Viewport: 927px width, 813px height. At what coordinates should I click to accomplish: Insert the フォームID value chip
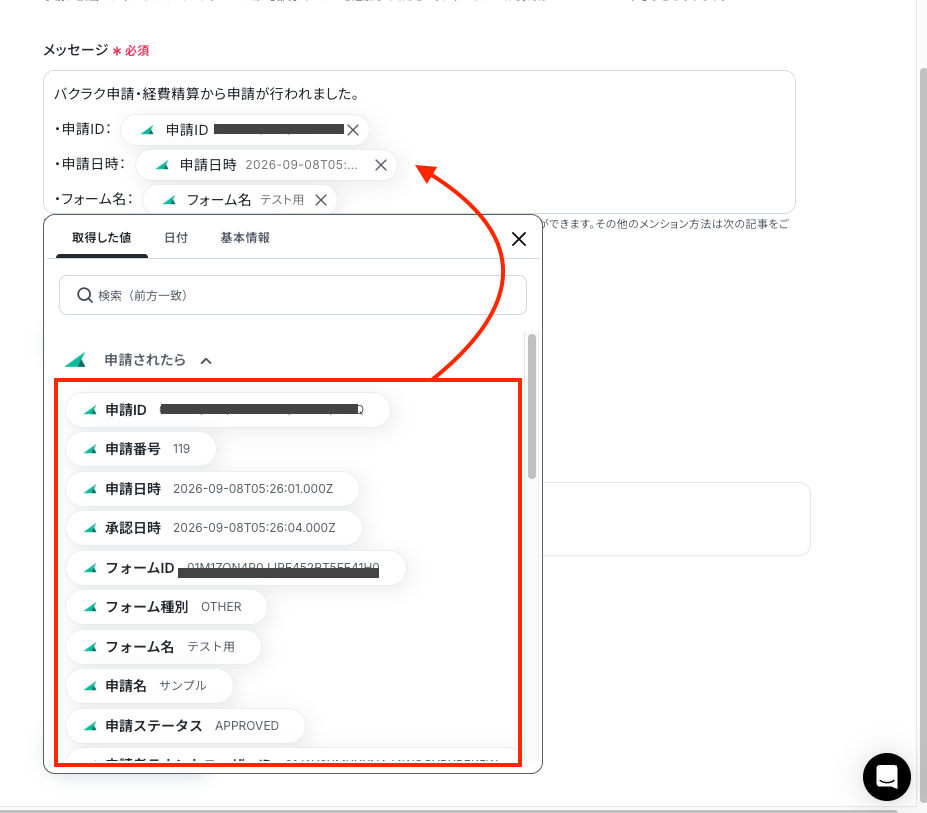point(235,568)
